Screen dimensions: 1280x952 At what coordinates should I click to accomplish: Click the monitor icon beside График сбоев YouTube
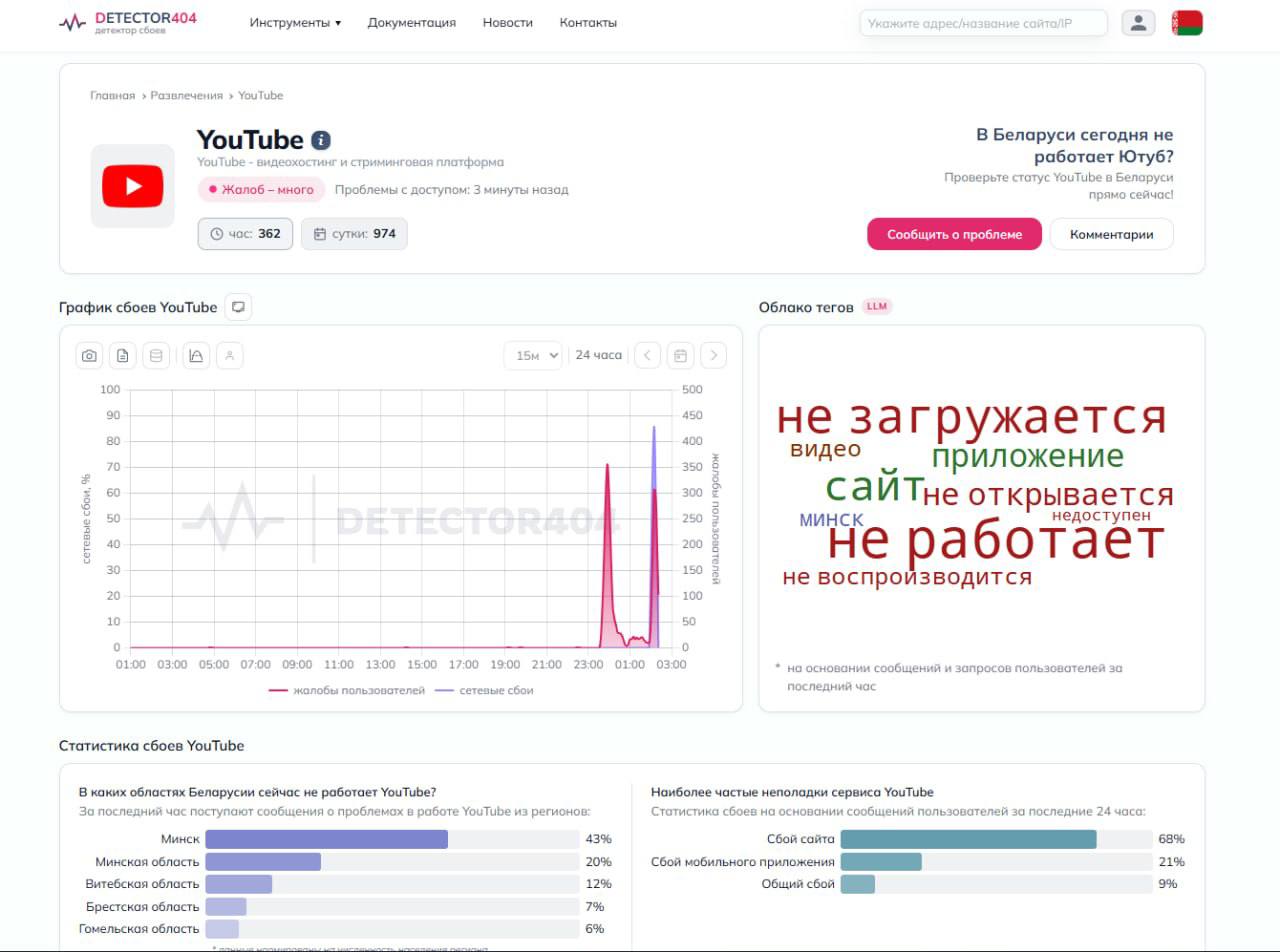[238, 307]
